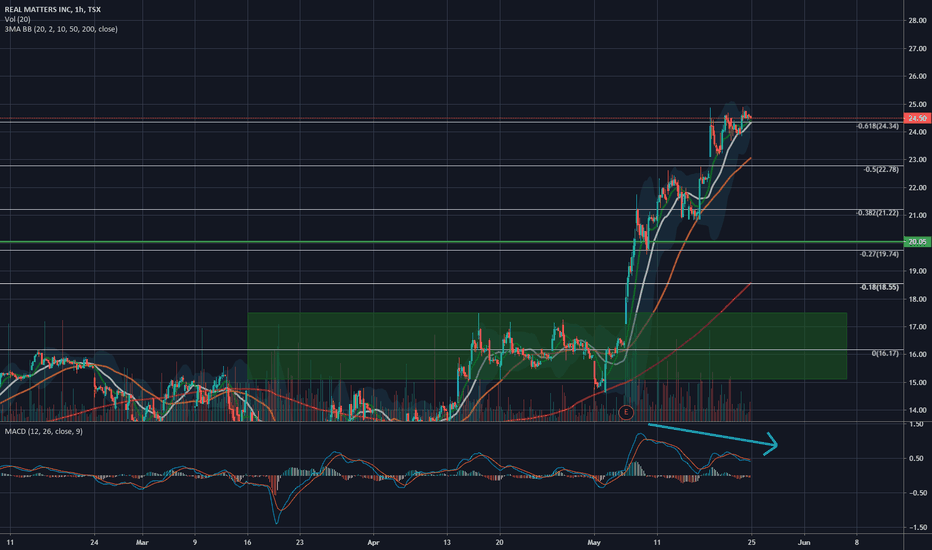Viewport: 932px width, 550px height.
Task: Click the May date on the time axis
Action: pos(594,542)
